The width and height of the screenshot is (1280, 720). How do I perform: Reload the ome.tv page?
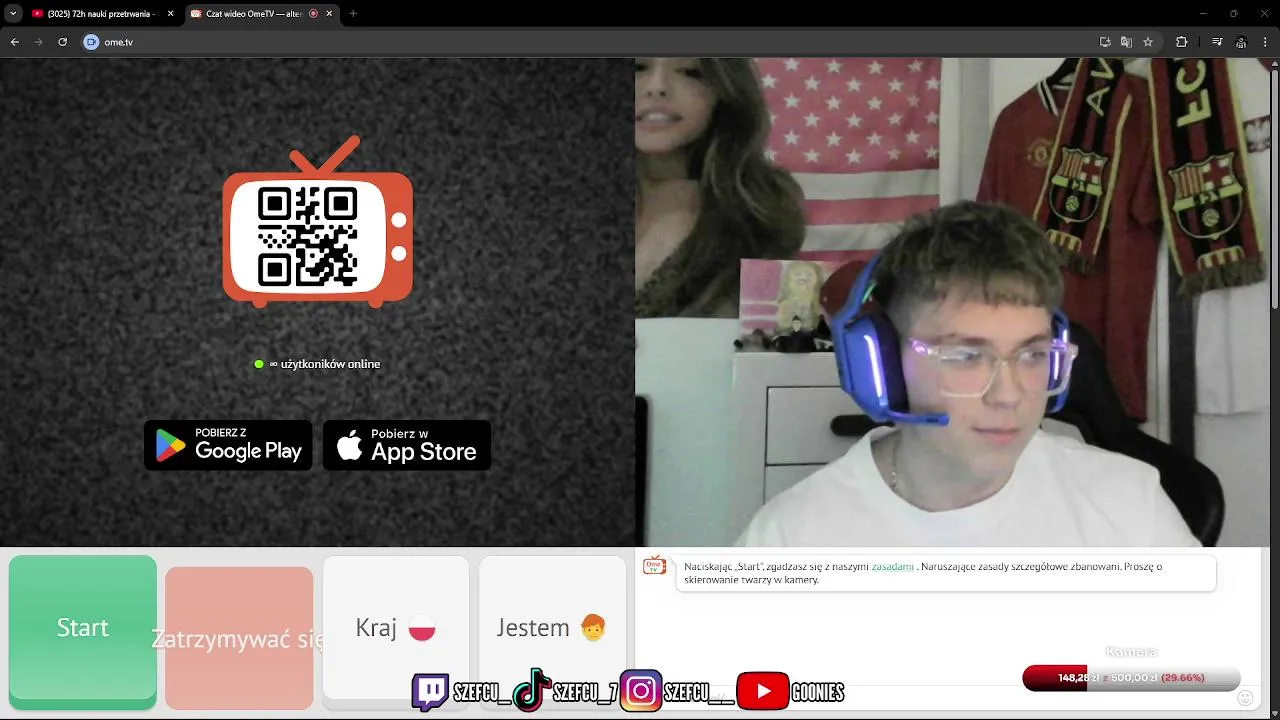tap(62, 42)
